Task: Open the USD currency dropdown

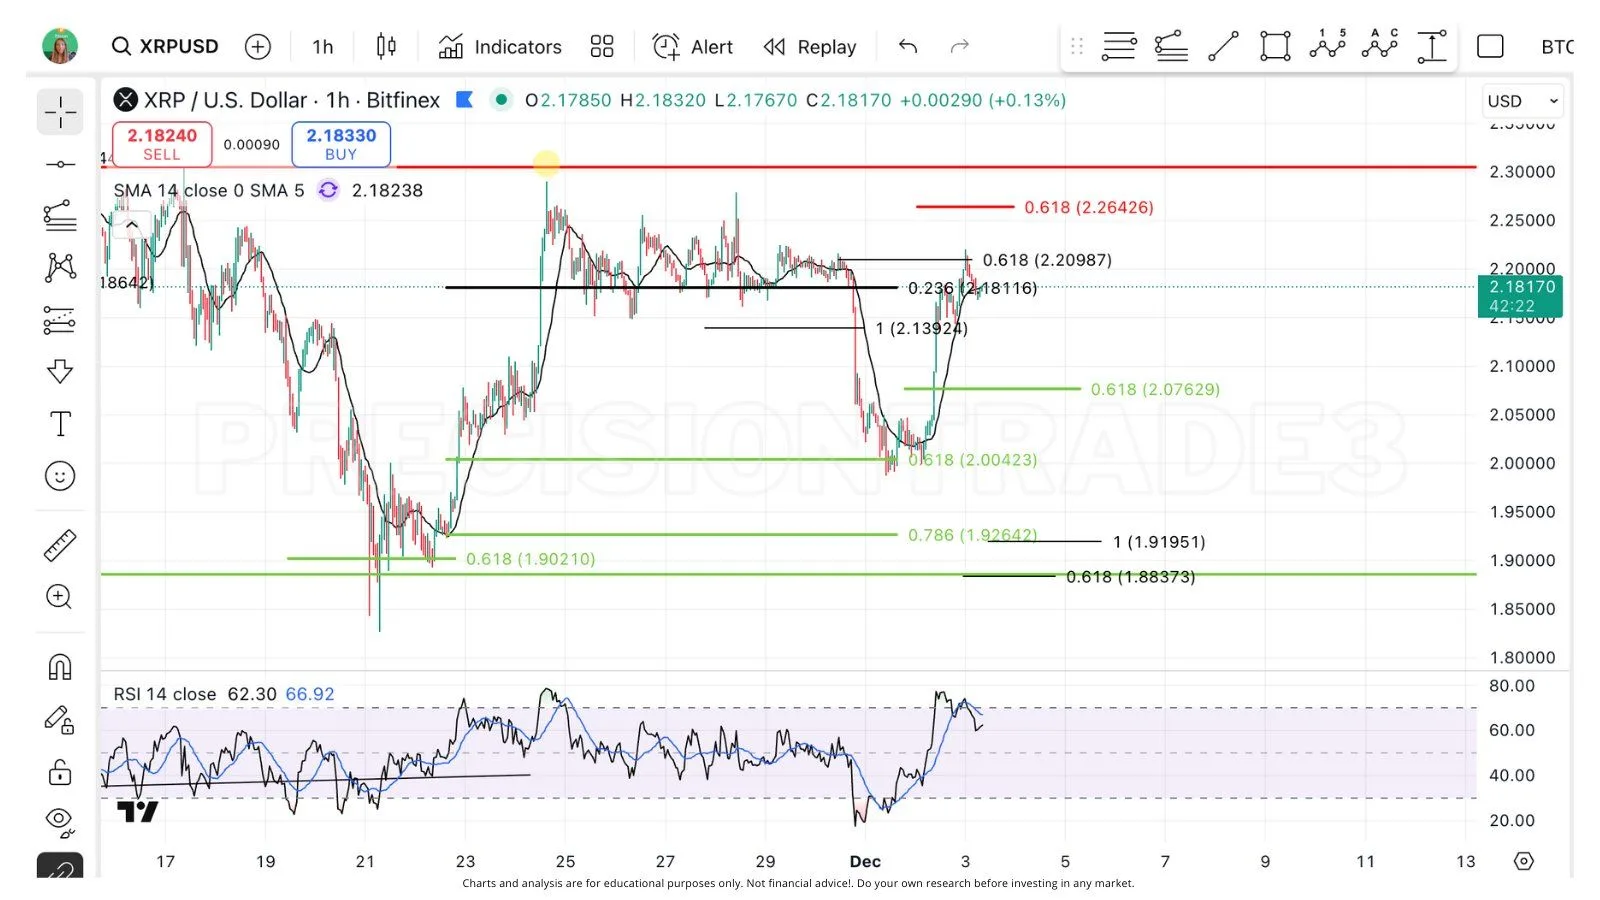Action: (x=1522, y=101)
